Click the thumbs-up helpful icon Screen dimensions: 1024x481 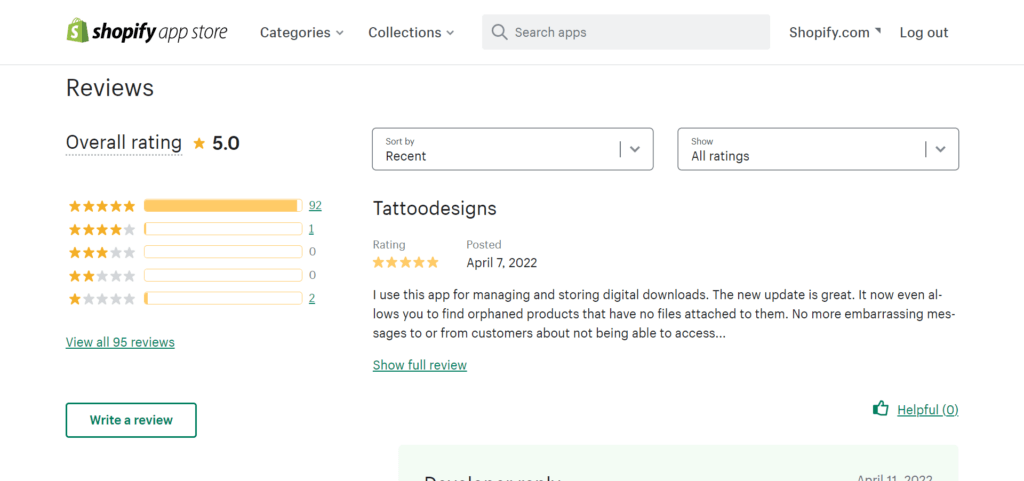point(880,408)
